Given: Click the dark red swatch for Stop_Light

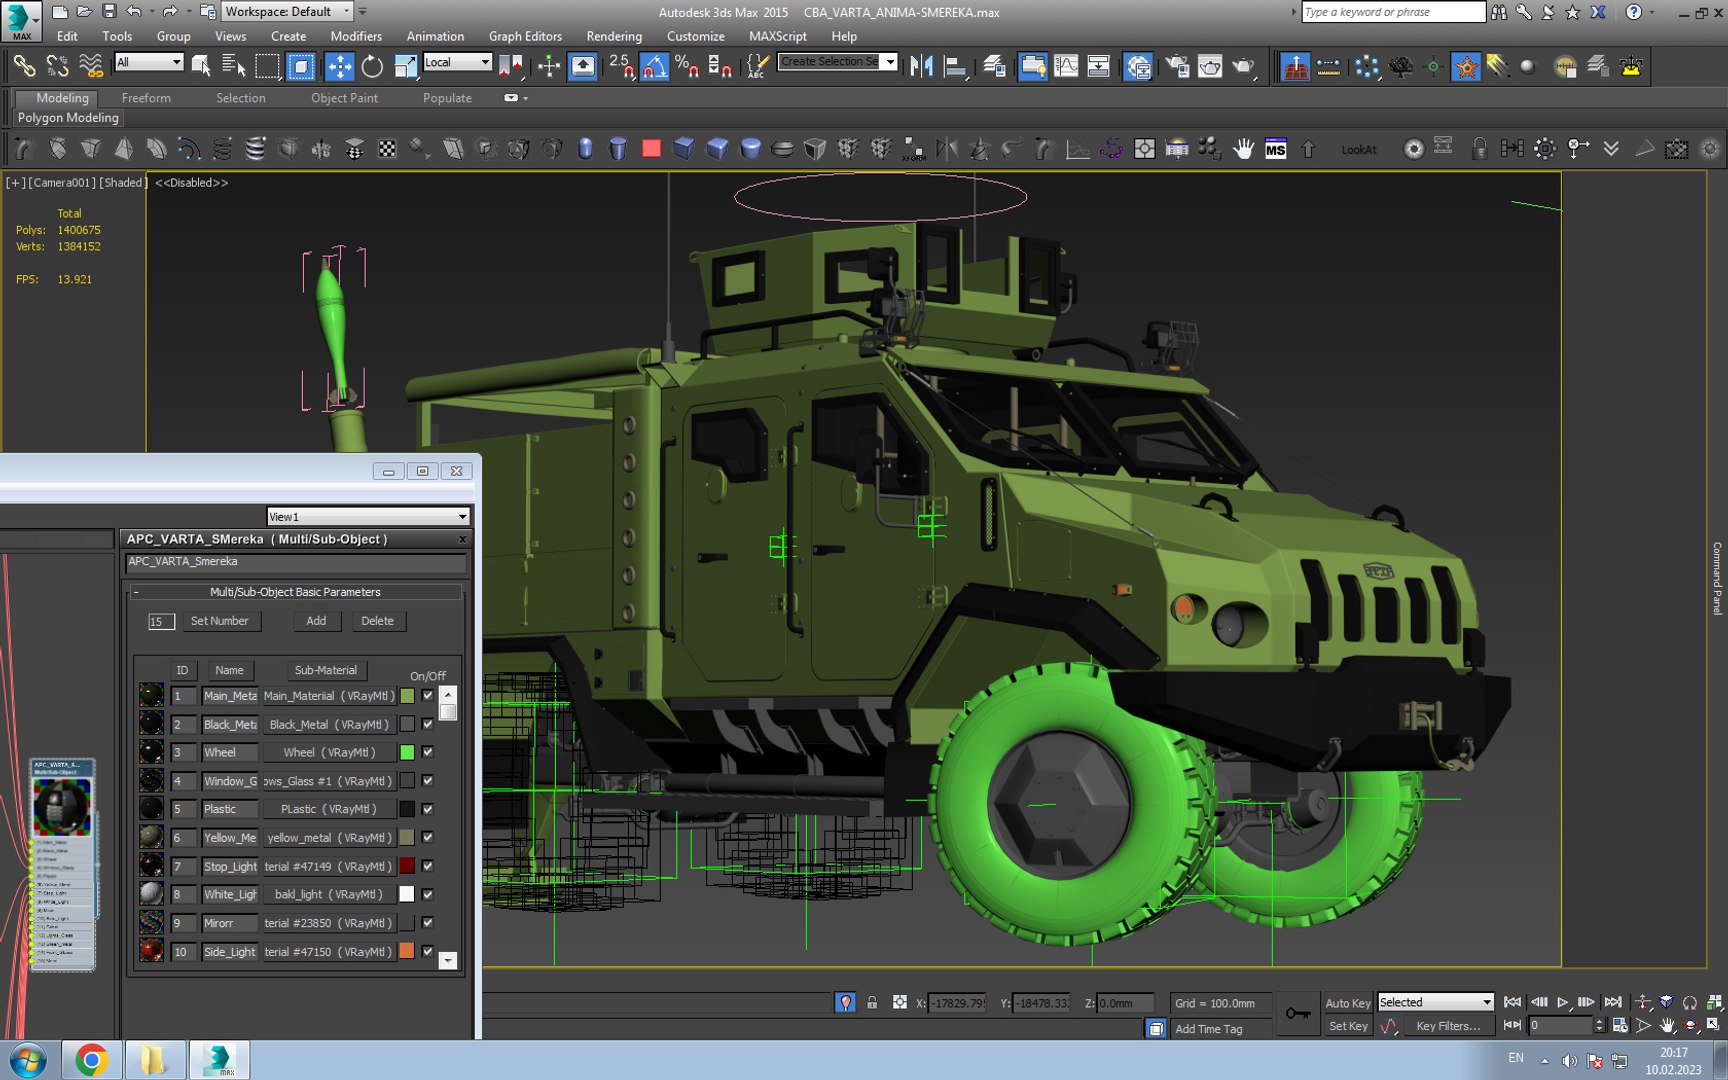Looking at the screenshot, I should (407, 866).
